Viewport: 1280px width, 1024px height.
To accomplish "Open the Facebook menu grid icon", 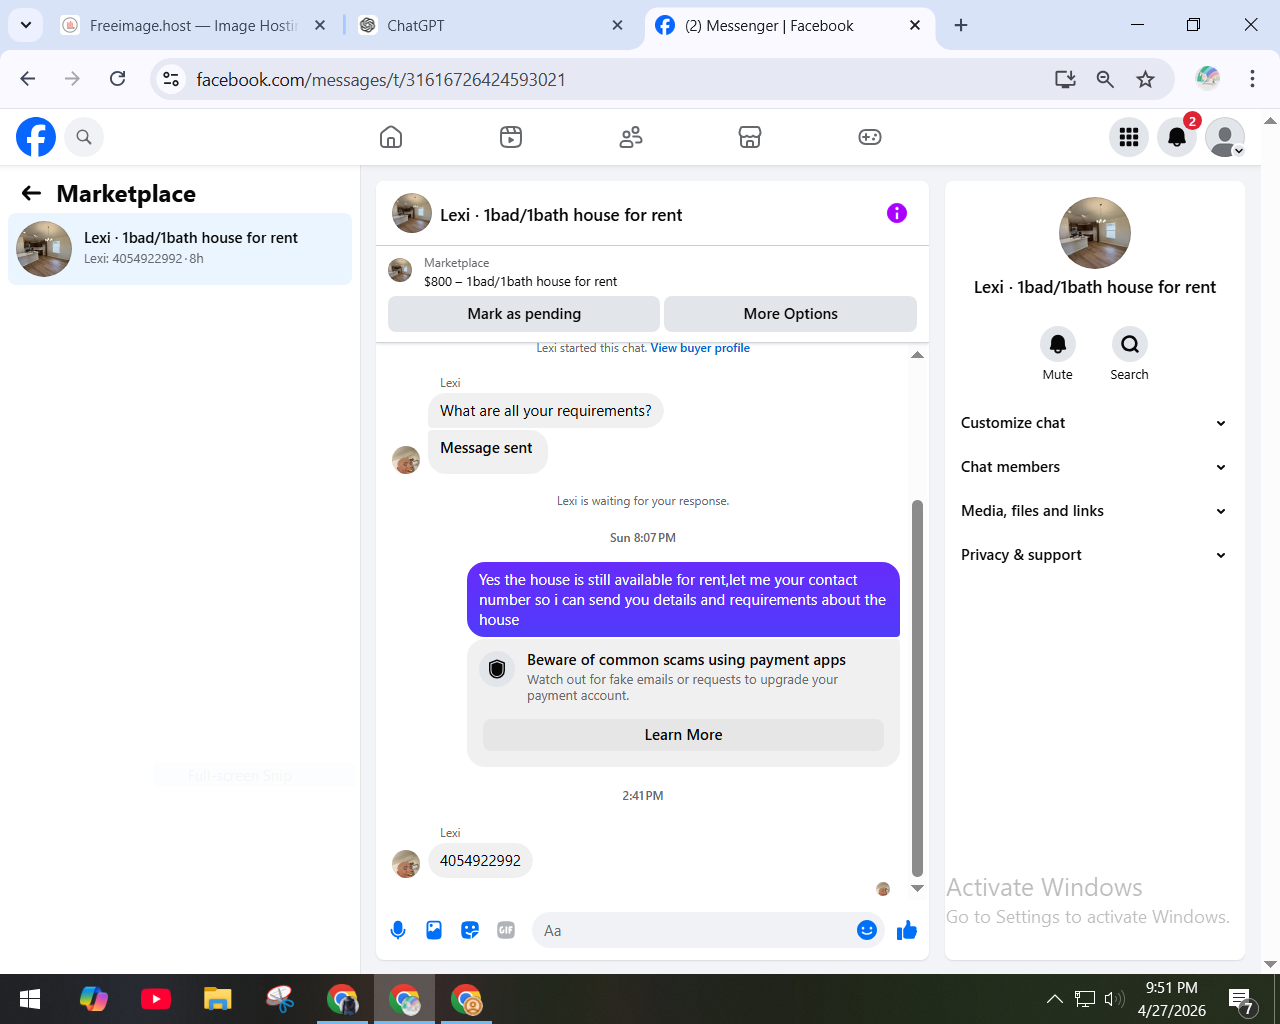I will click(x=1129, y=137).
